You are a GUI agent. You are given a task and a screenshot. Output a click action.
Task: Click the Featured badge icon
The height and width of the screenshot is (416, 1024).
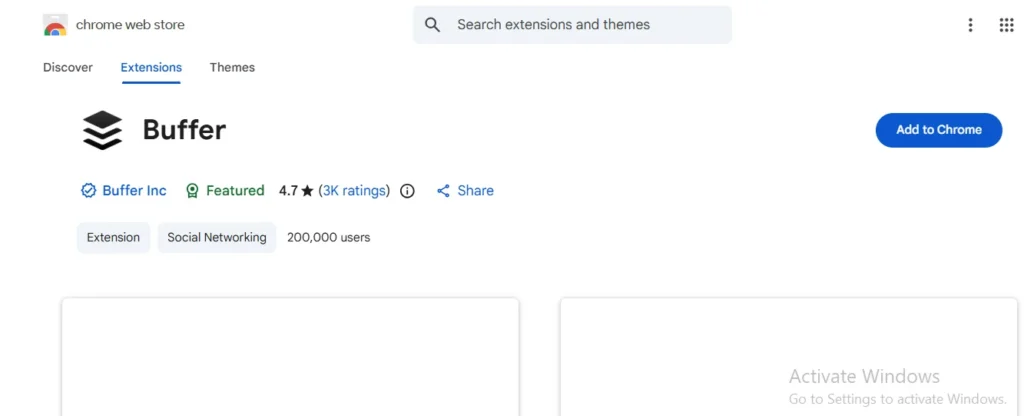pyautogui.click(x=192, y=191)
